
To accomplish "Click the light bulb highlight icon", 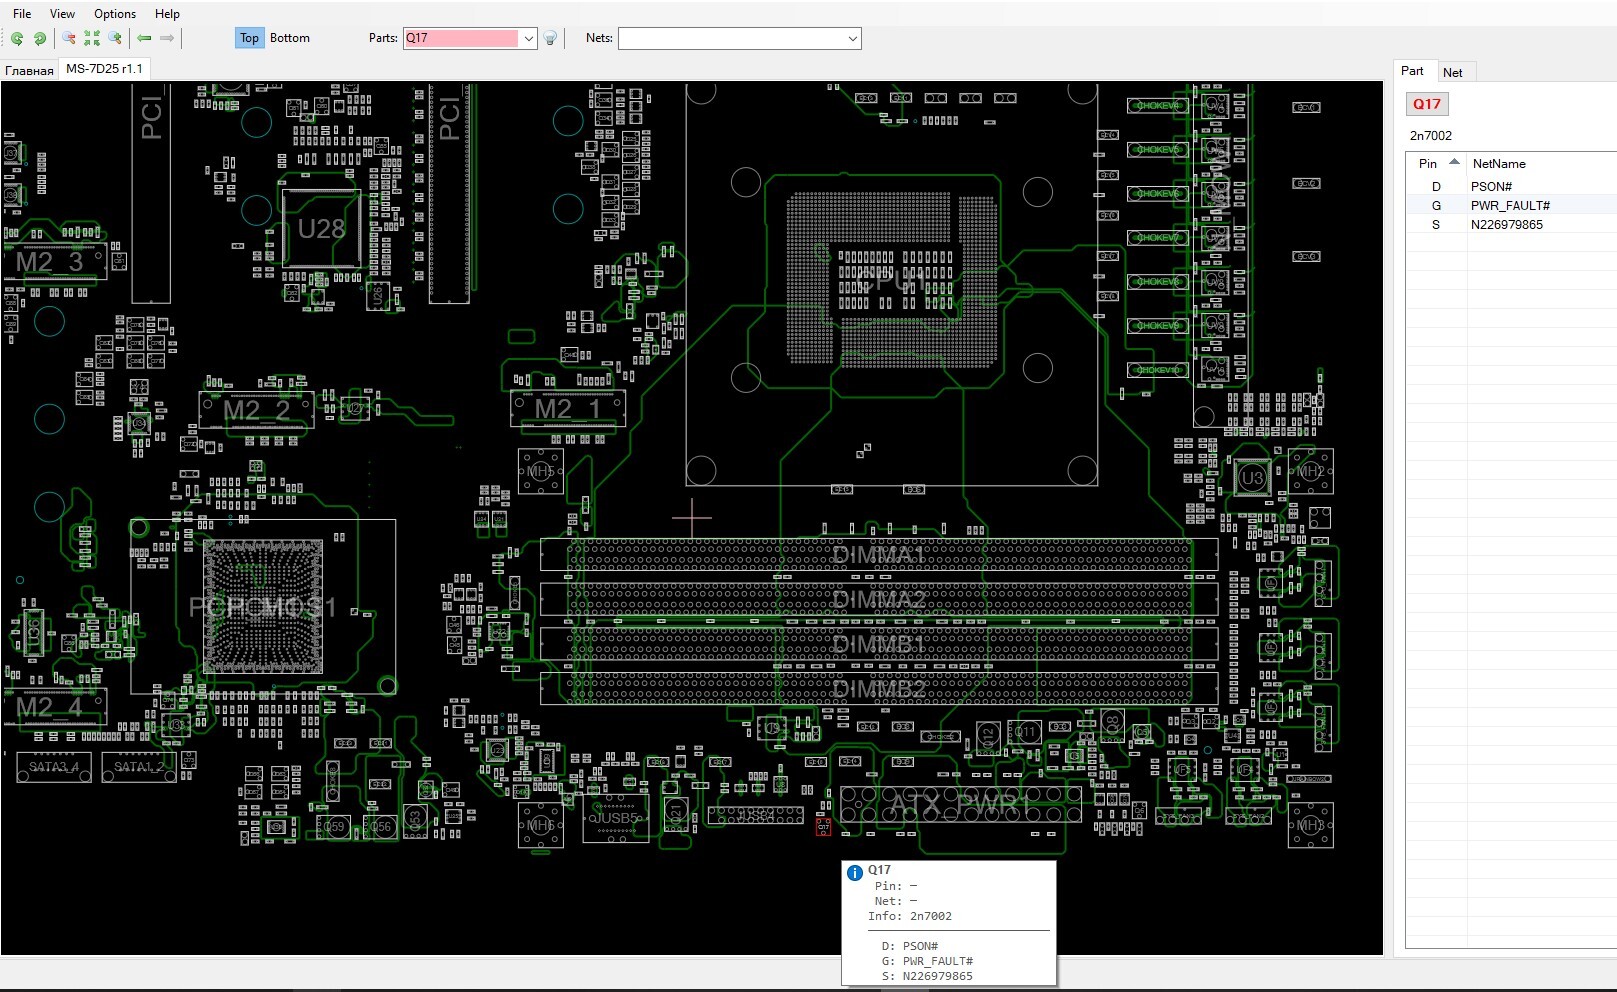I will (x=550, y=38).
